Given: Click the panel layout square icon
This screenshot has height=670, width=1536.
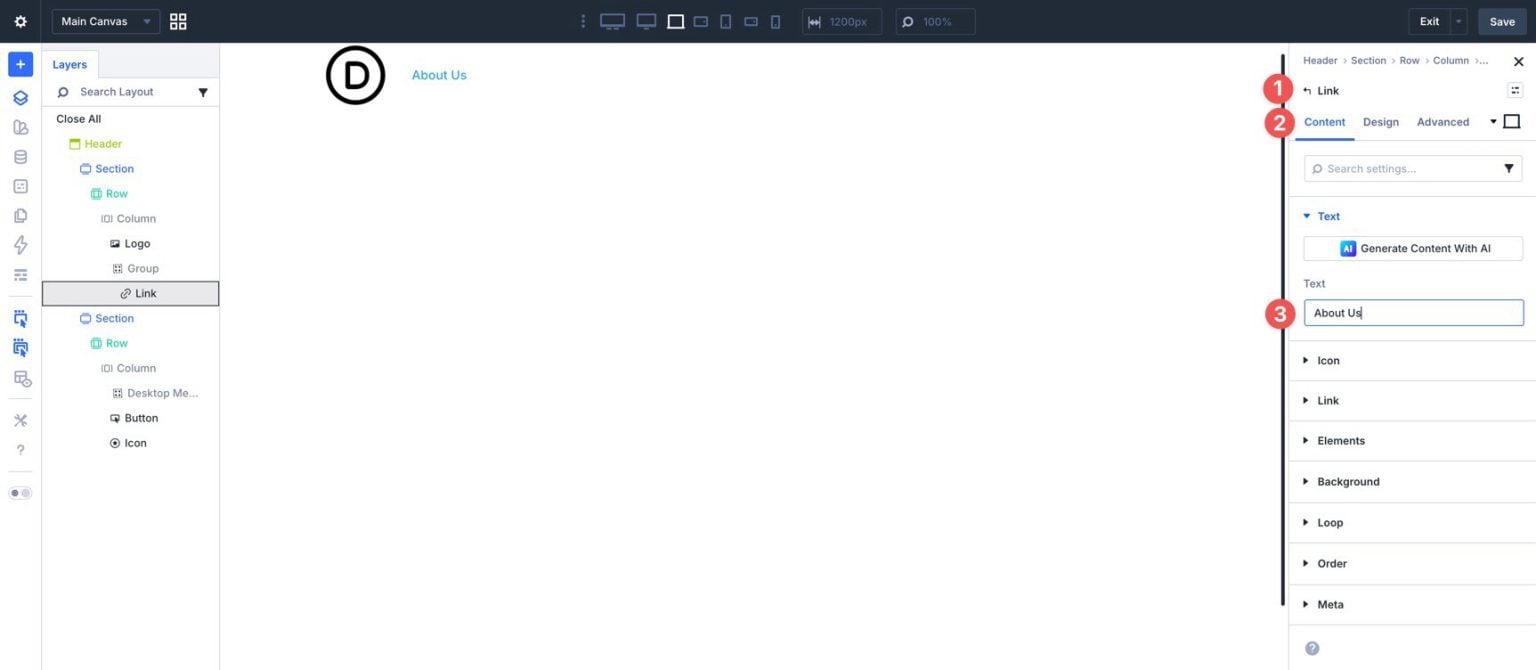Looking at the screenshot, I should [x=1512, y=122].
